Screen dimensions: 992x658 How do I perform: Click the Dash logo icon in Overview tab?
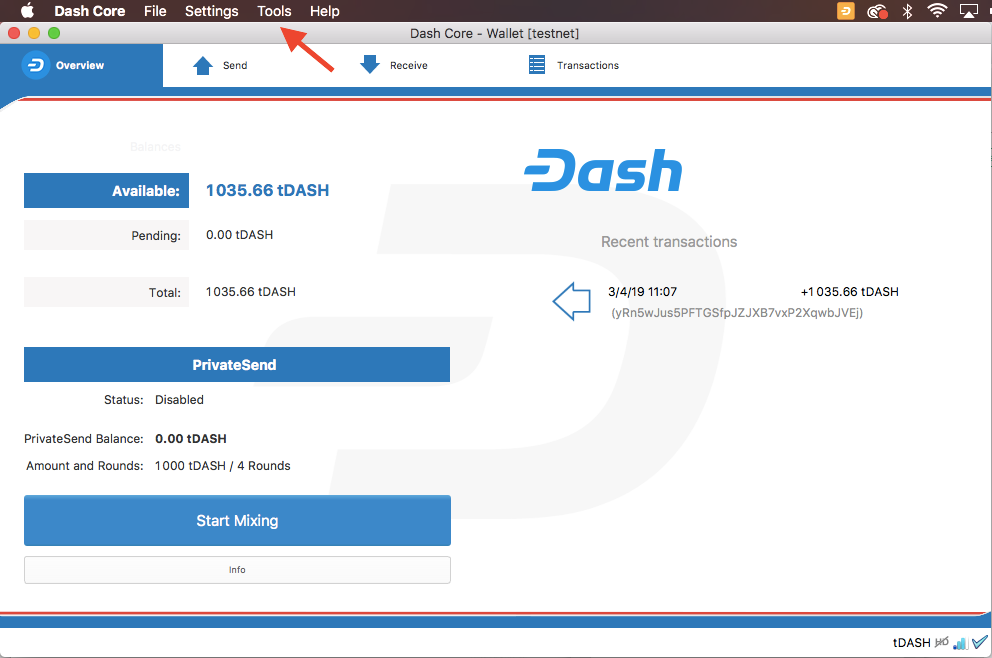coord(35,65)
